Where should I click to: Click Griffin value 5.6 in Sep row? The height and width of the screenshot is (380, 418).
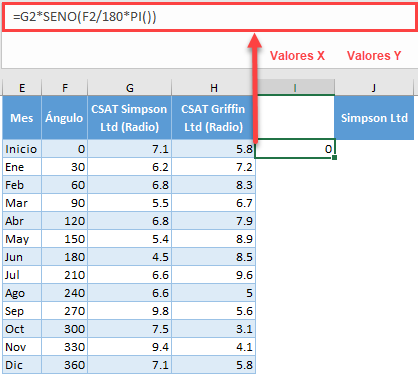(x=213, y=311)
